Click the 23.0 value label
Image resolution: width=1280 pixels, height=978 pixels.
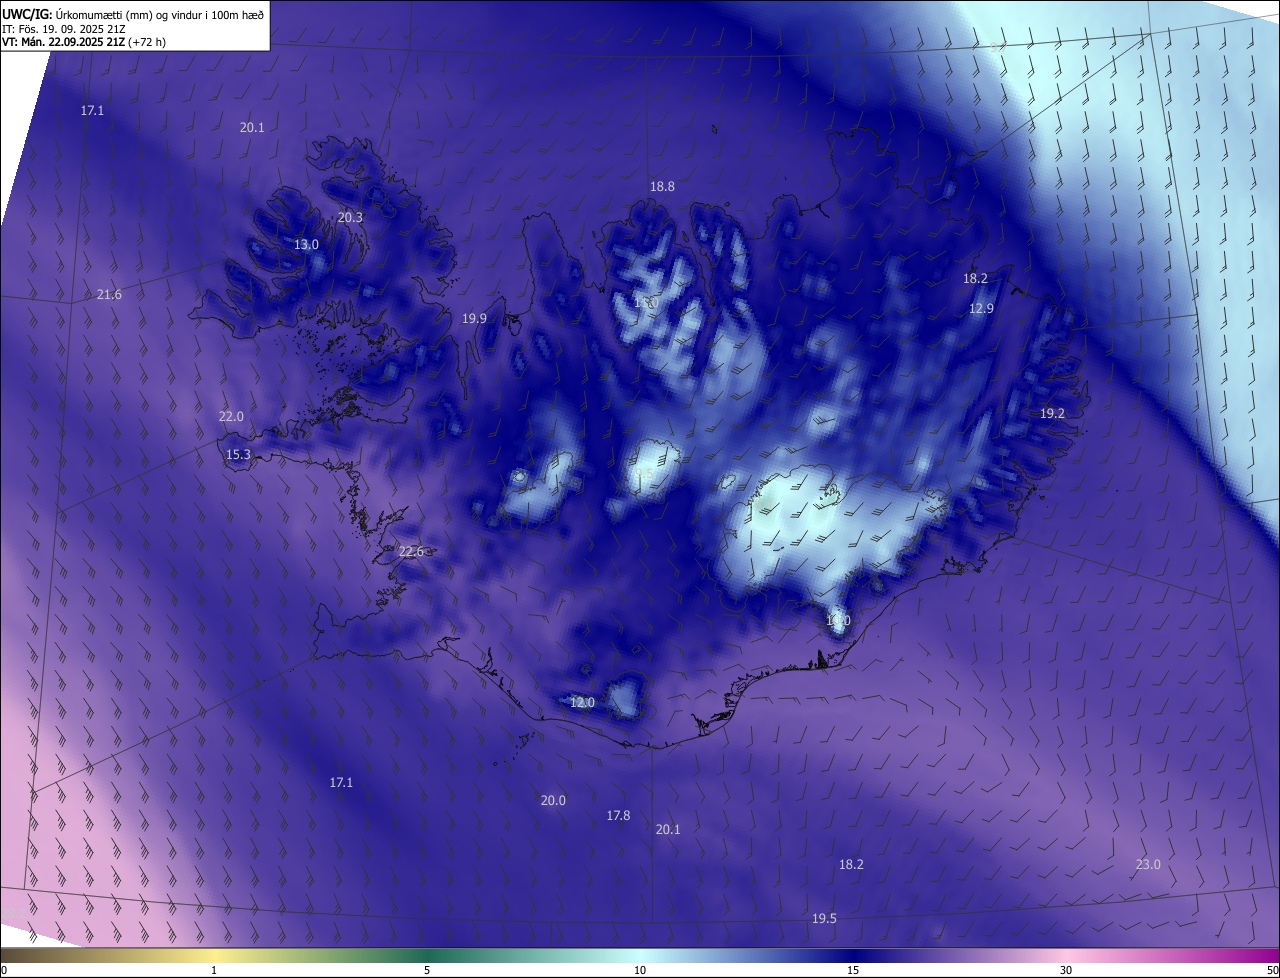(x=1148, y=864)
